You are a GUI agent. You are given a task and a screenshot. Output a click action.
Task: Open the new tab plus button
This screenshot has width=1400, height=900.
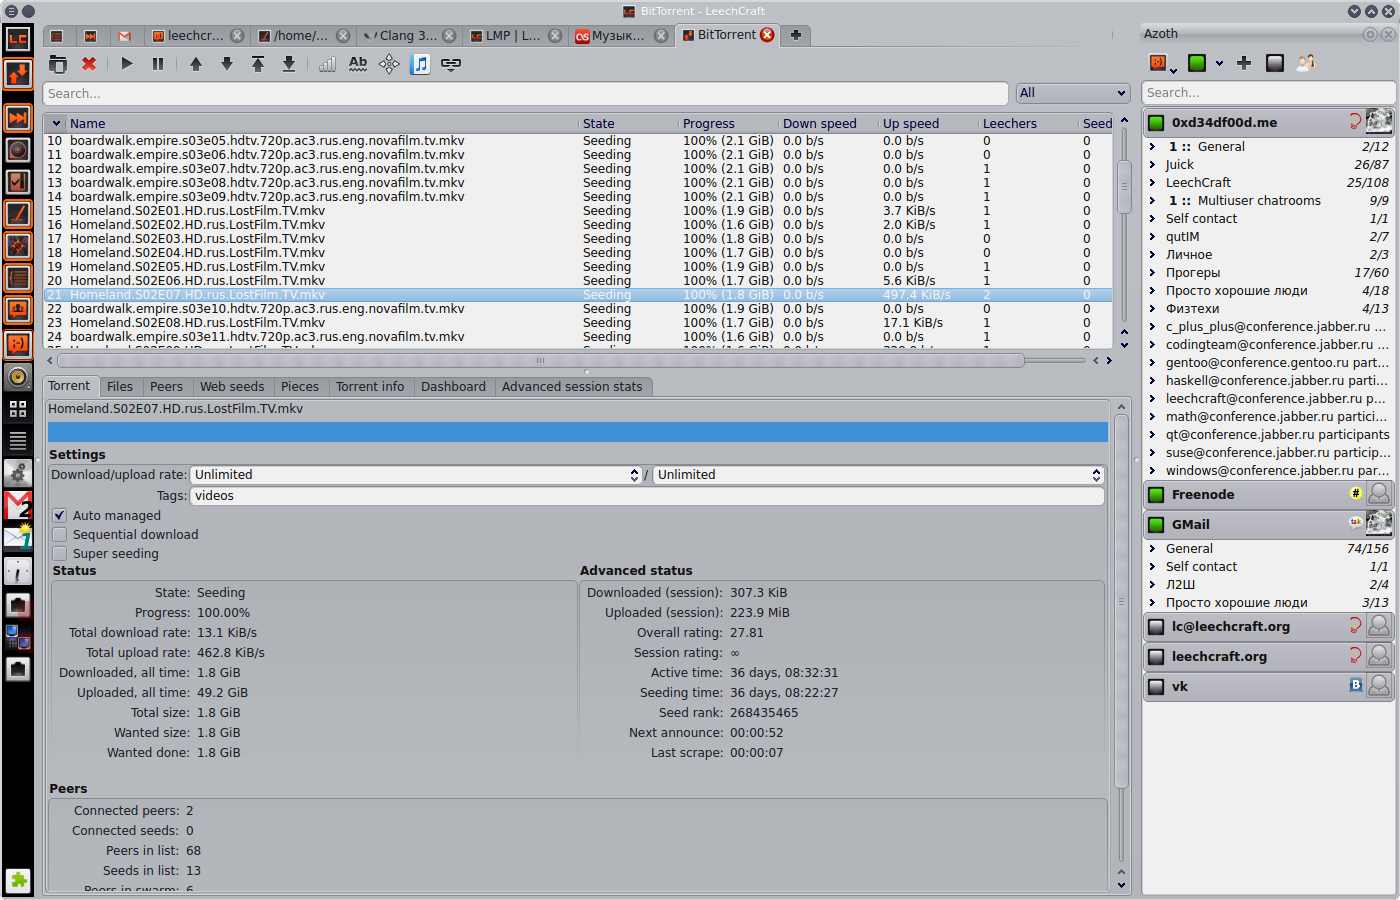click(x=796, y=35)
